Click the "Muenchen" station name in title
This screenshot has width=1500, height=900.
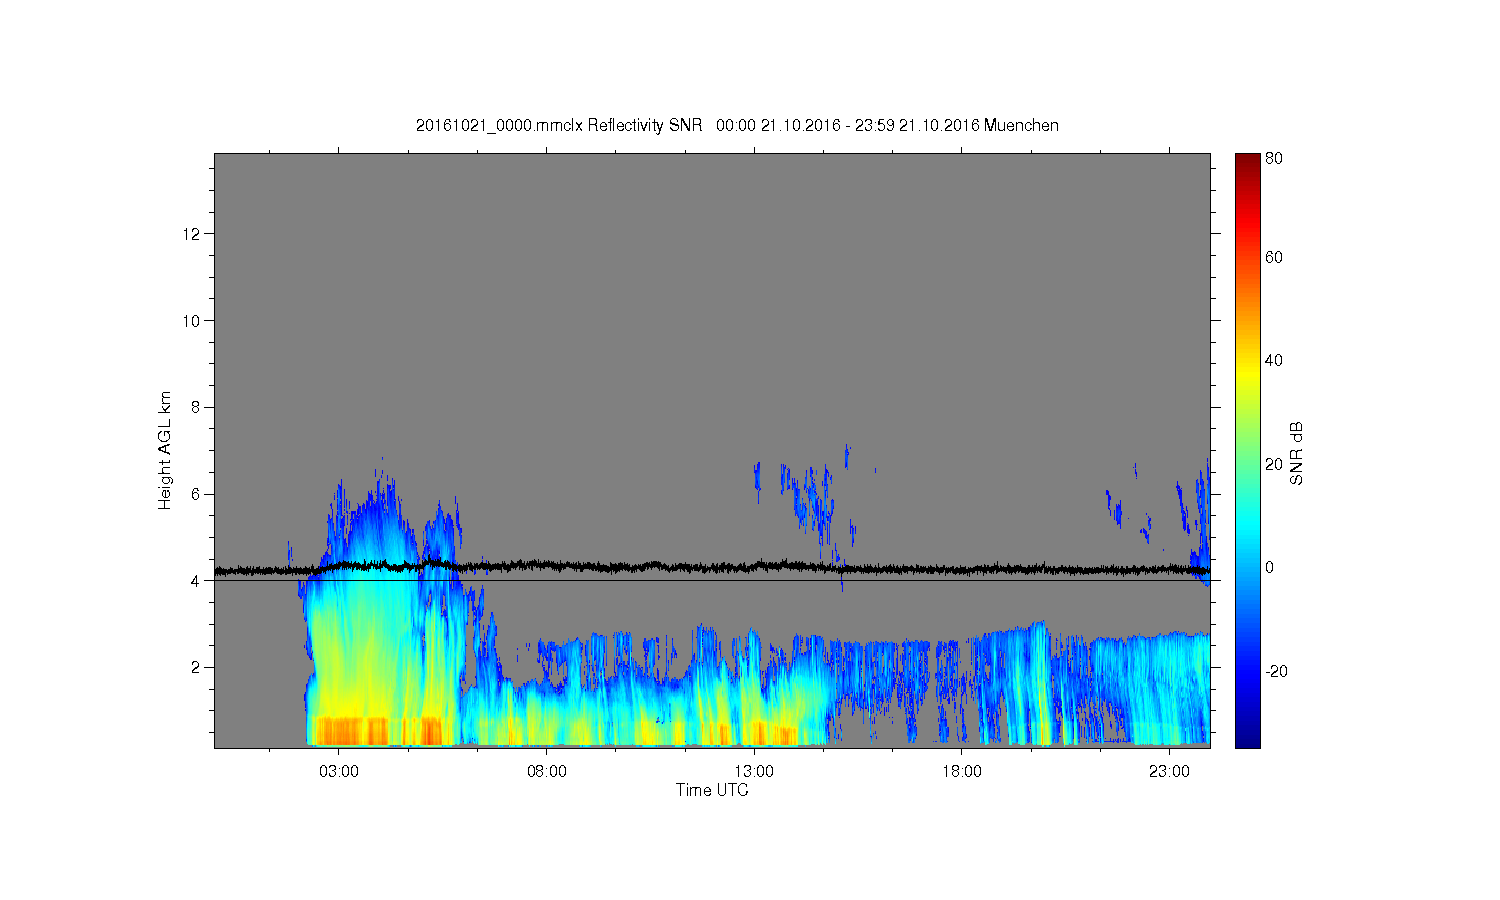[x=1021, y=126]
